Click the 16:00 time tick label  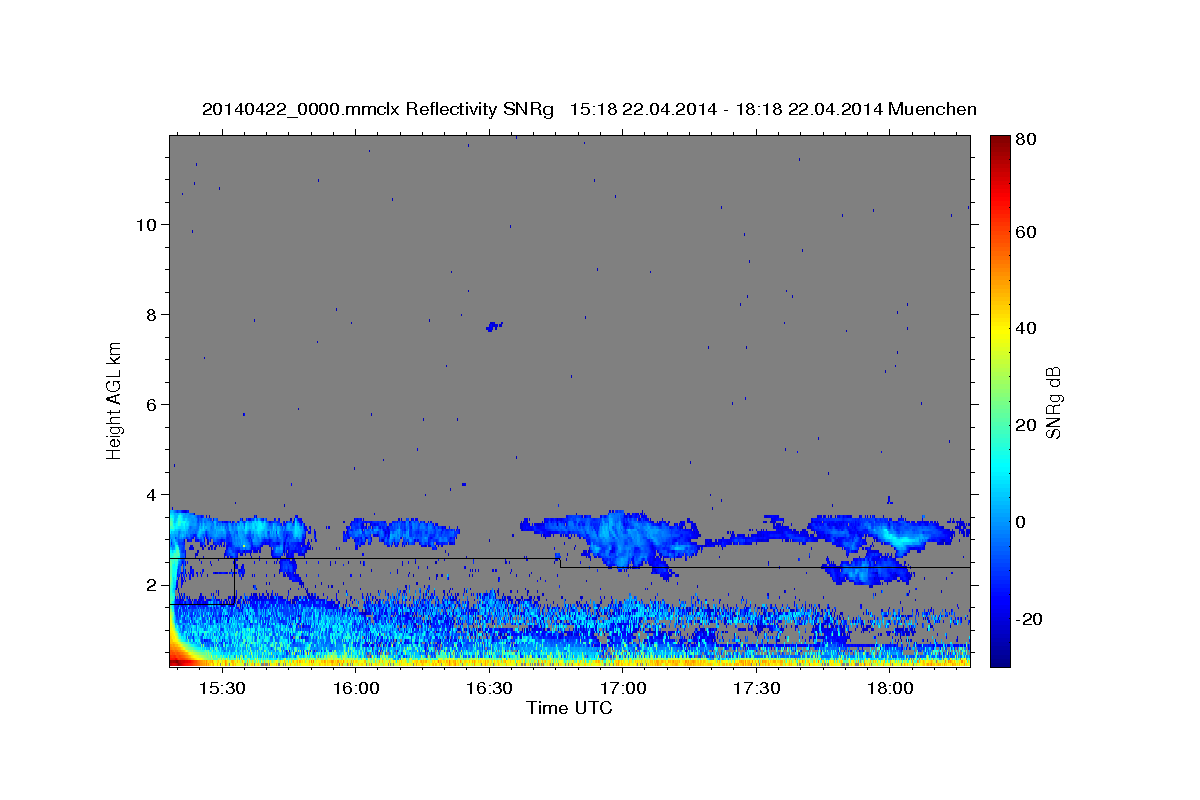pos(355,689)
